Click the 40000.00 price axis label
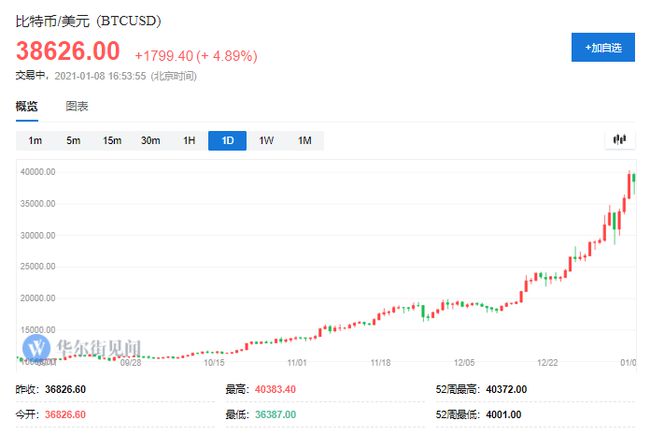The width and height of the screenshot is (650, 435). pos(36,172)
